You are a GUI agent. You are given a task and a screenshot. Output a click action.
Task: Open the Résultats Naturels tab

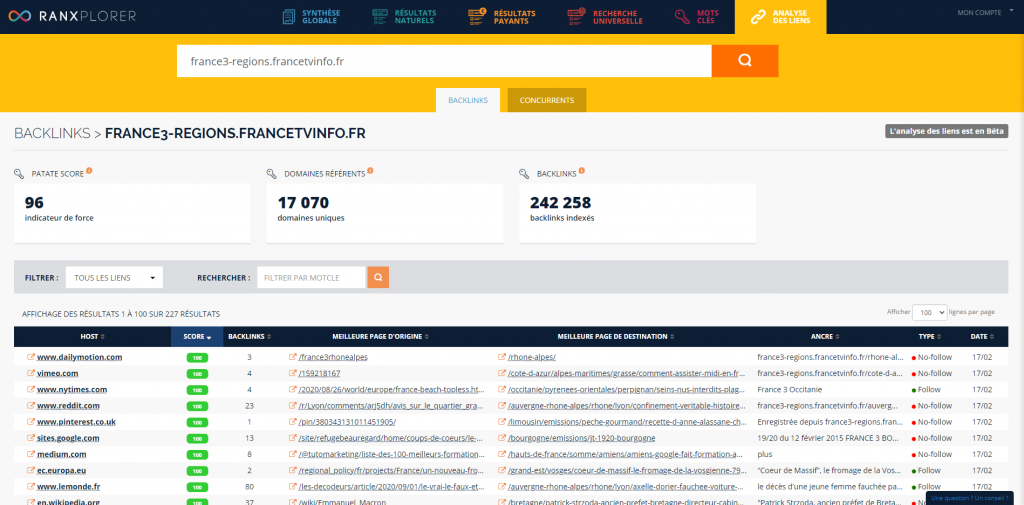click(x=404, y=17)
